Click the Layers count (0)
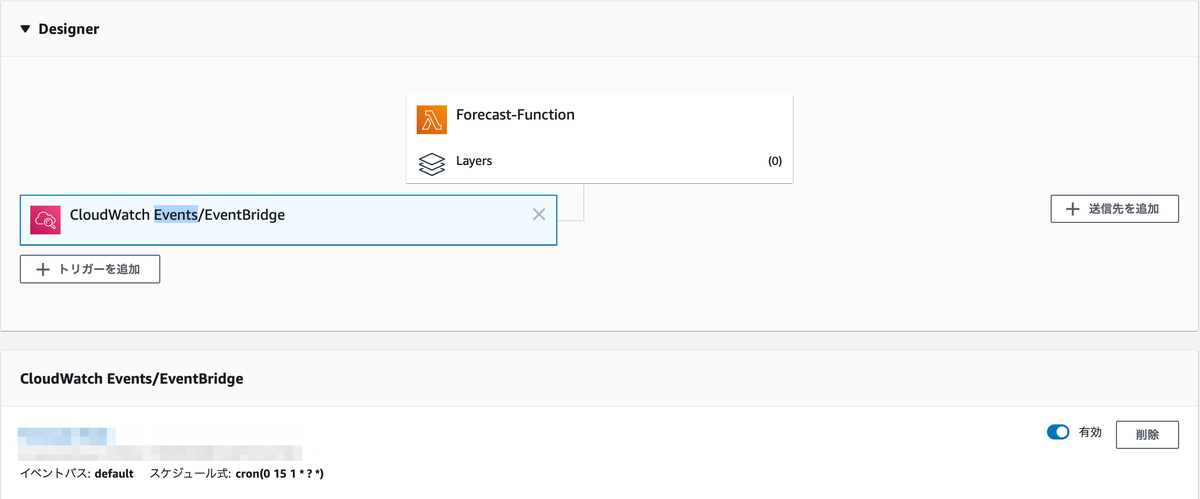 [x=775, y=161]
